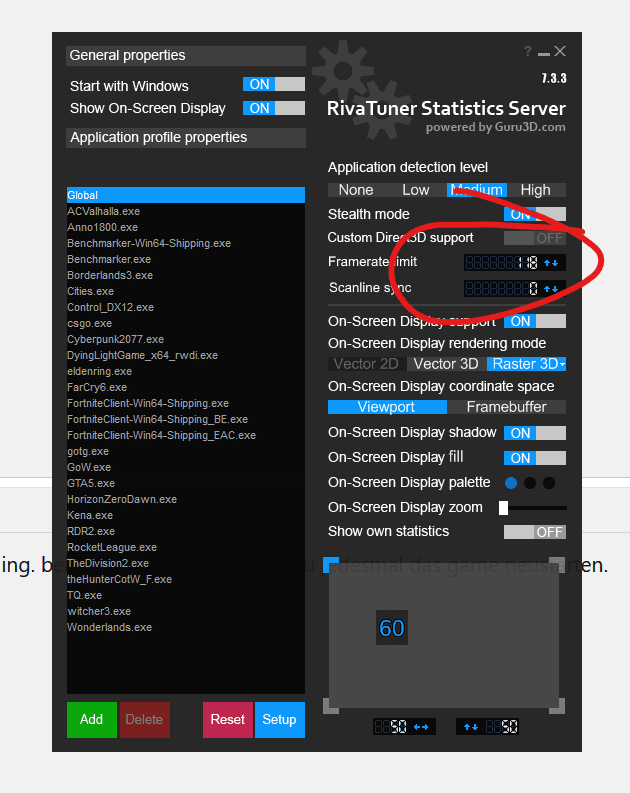Open Raster 3D dropdown arrow

pos(562,364)
